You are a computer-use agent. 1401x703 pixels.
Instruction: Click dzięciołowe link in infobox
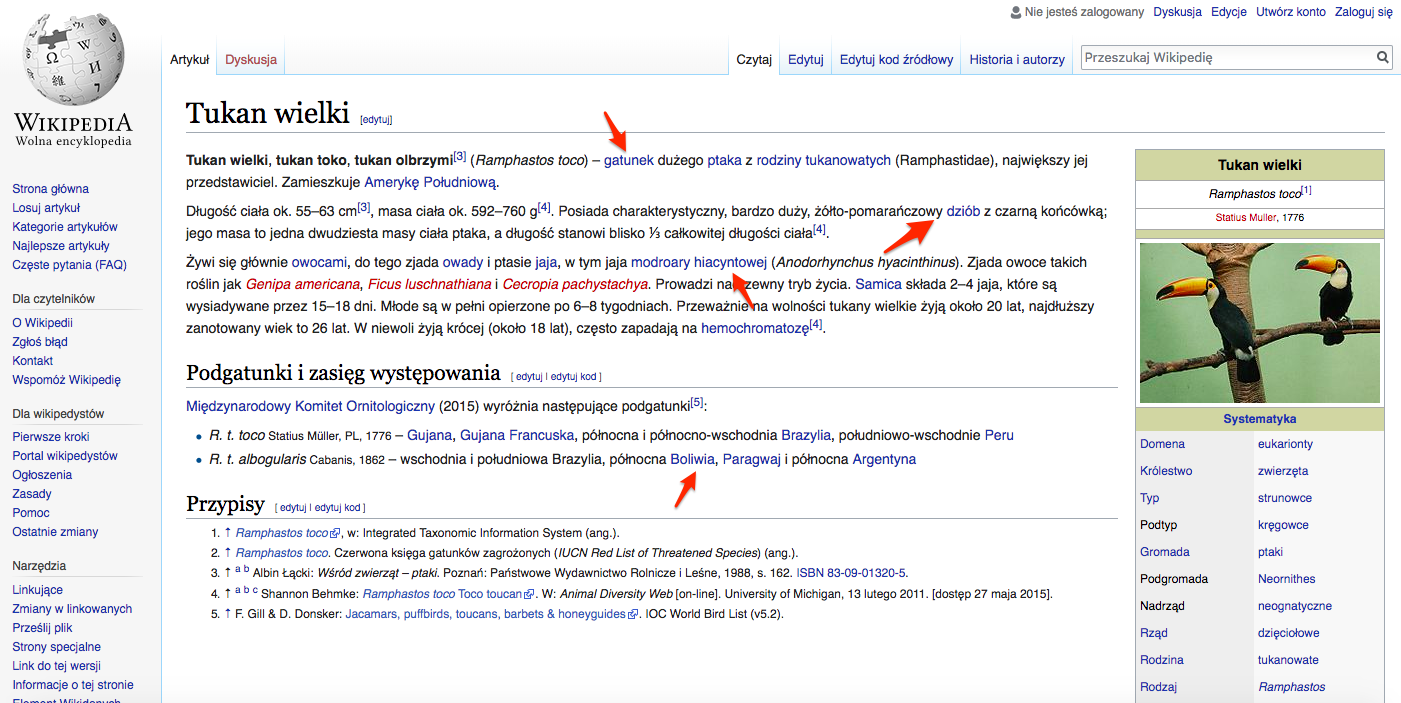[1289, 633]
